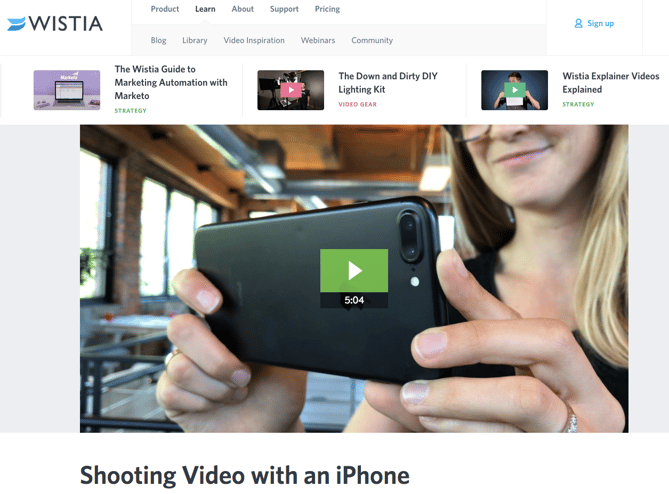This screenshot has width=669, height=494.
Task: Select the Learn menu item
Action: (205, 9)
